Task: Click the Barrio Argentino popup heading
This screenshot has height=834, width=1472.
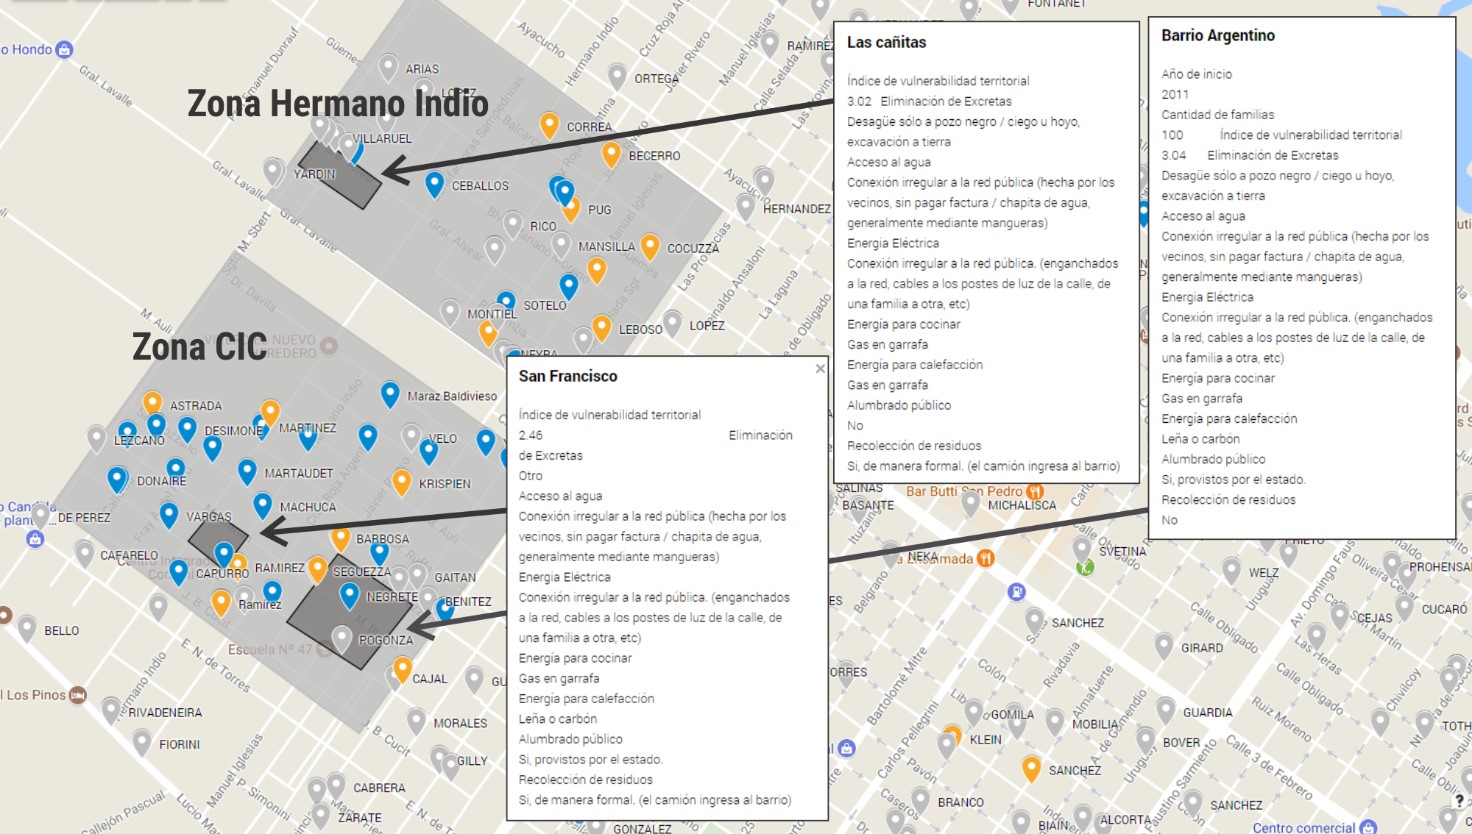Action: click(x=1217, y=36)
